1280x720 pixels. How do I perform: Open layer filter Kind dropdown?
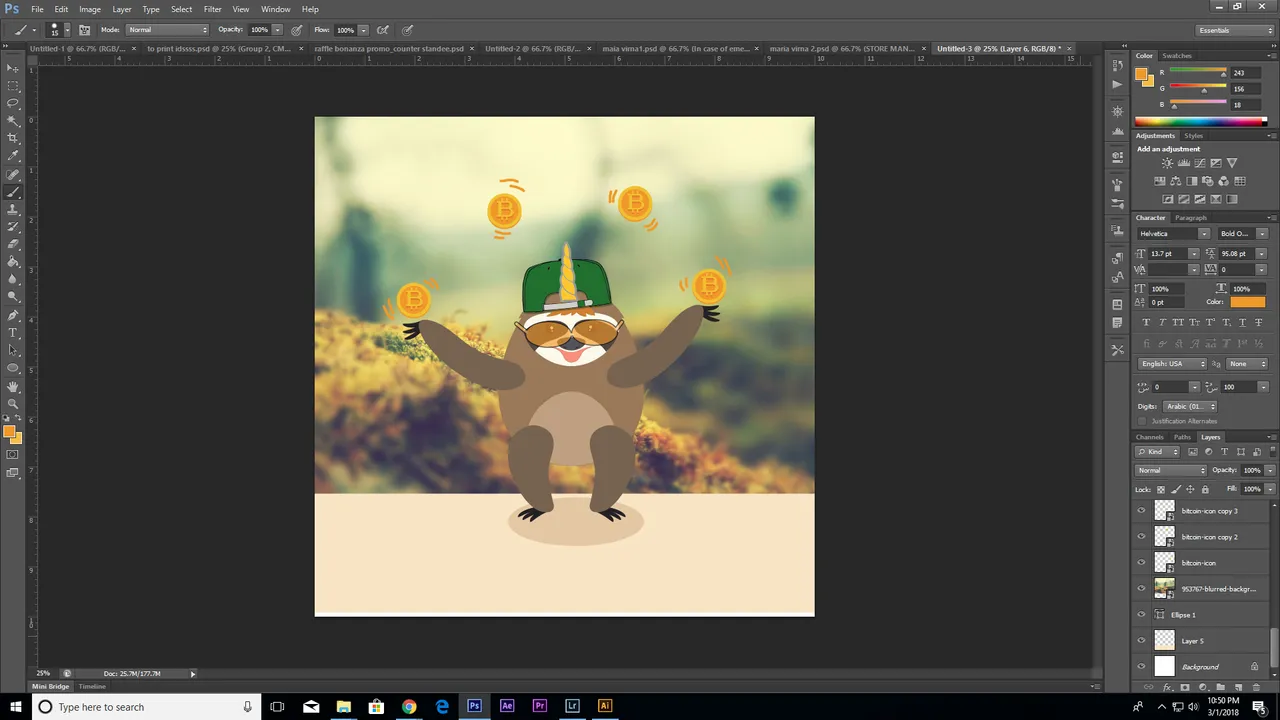coord(1159,452)
